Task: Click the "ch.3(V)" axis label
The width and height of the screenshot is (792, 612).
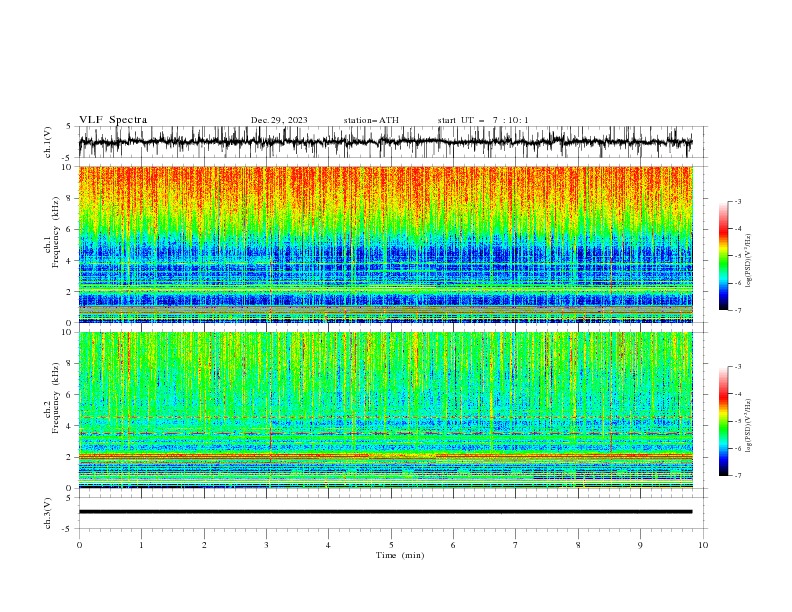Action: pos(48,513)
